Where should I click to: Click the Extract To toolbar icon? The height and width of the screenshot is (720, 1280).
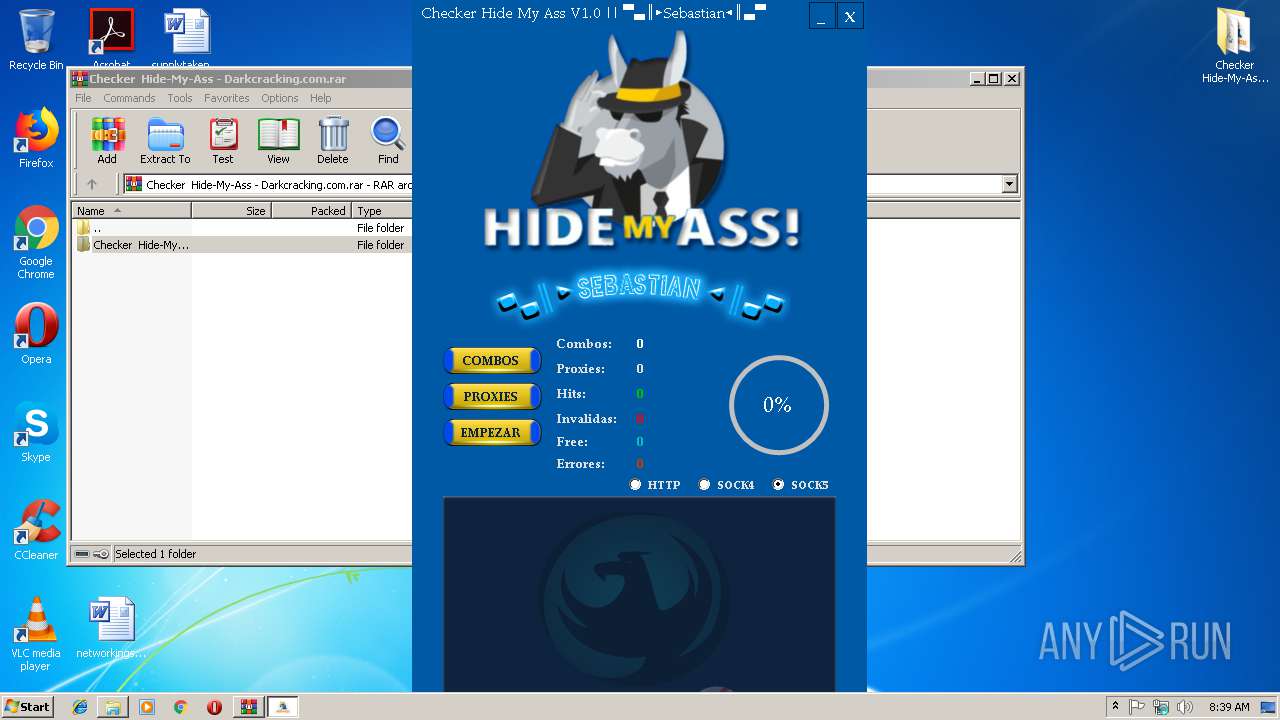pos(165,141)
